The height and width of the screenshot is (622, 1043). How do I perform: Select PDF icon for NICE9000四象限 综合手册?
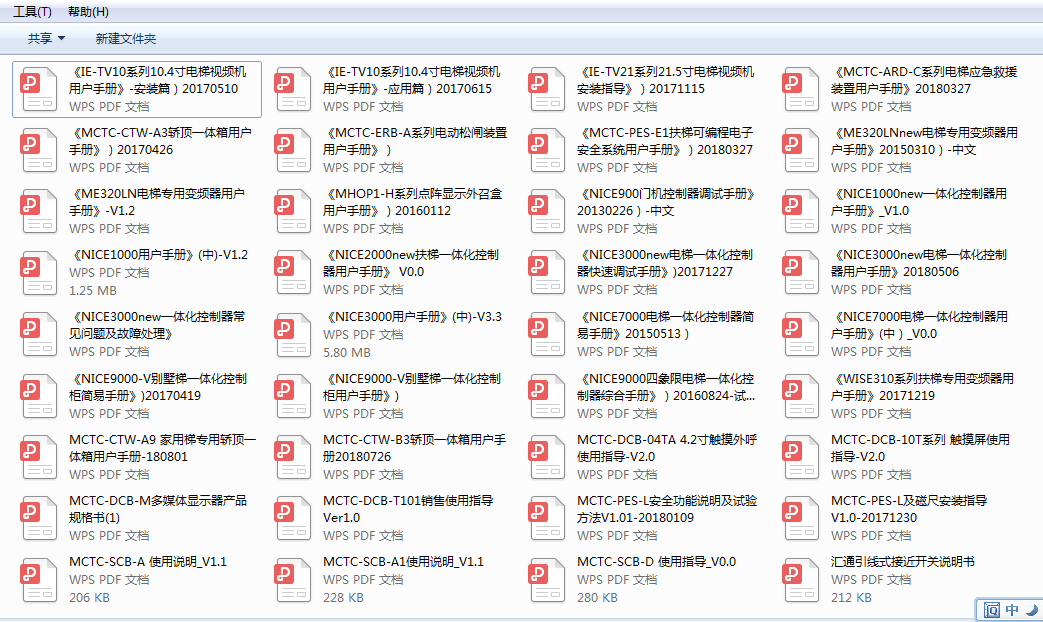click(x=547, y=396)
